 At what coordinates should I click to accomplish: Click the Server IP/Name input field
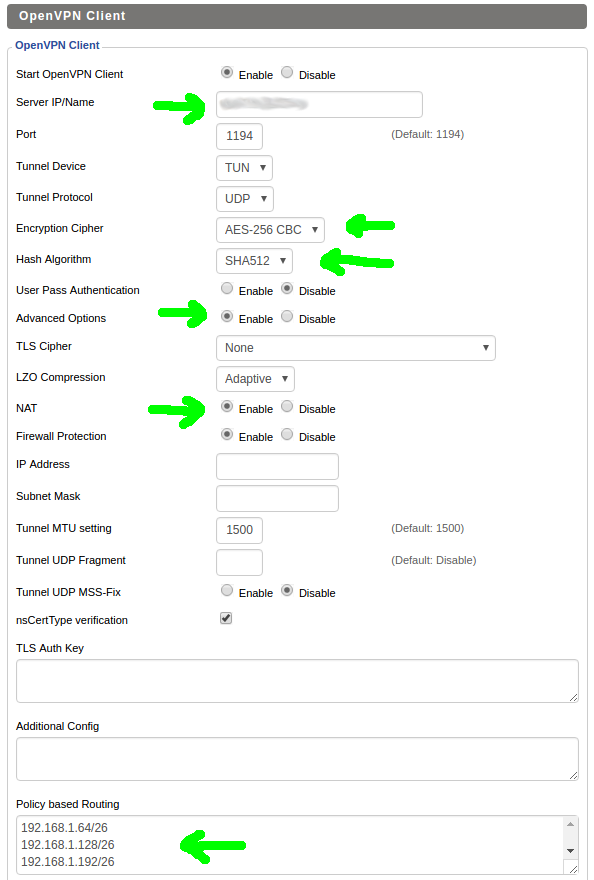coord(319,104)
